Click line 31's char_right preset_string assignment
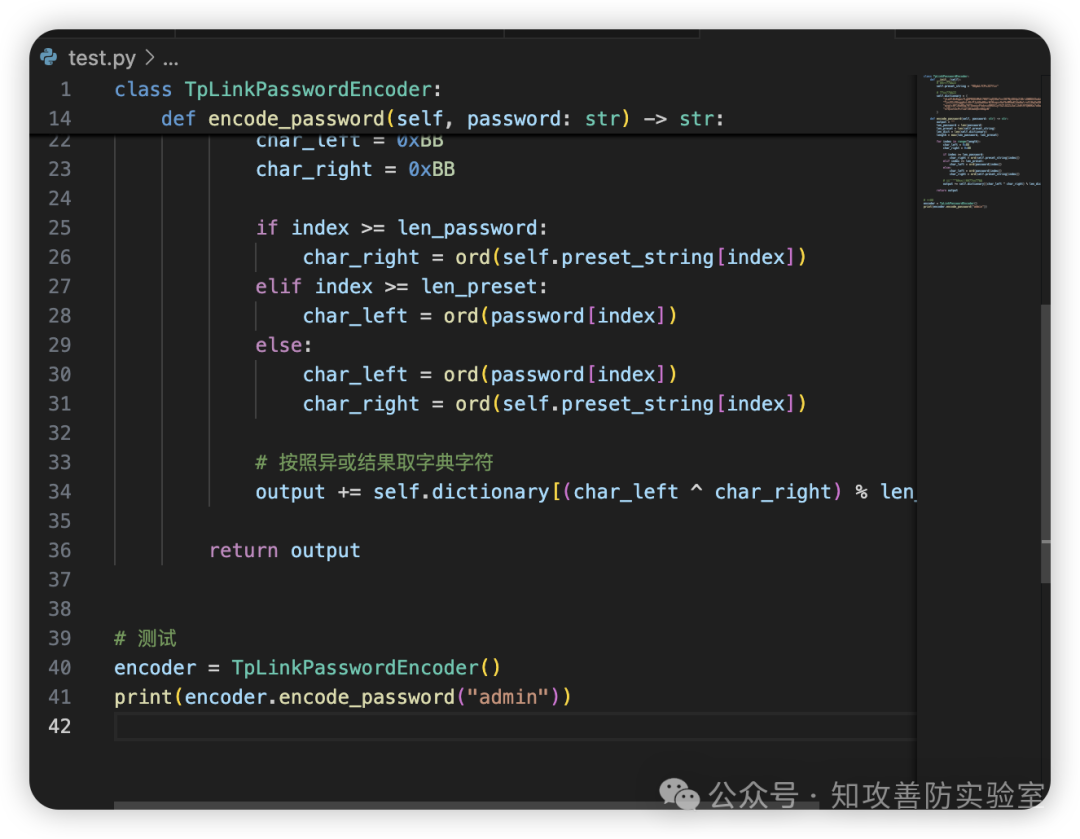This screenshot has width=1080, height=839. [x=554, y=404]
